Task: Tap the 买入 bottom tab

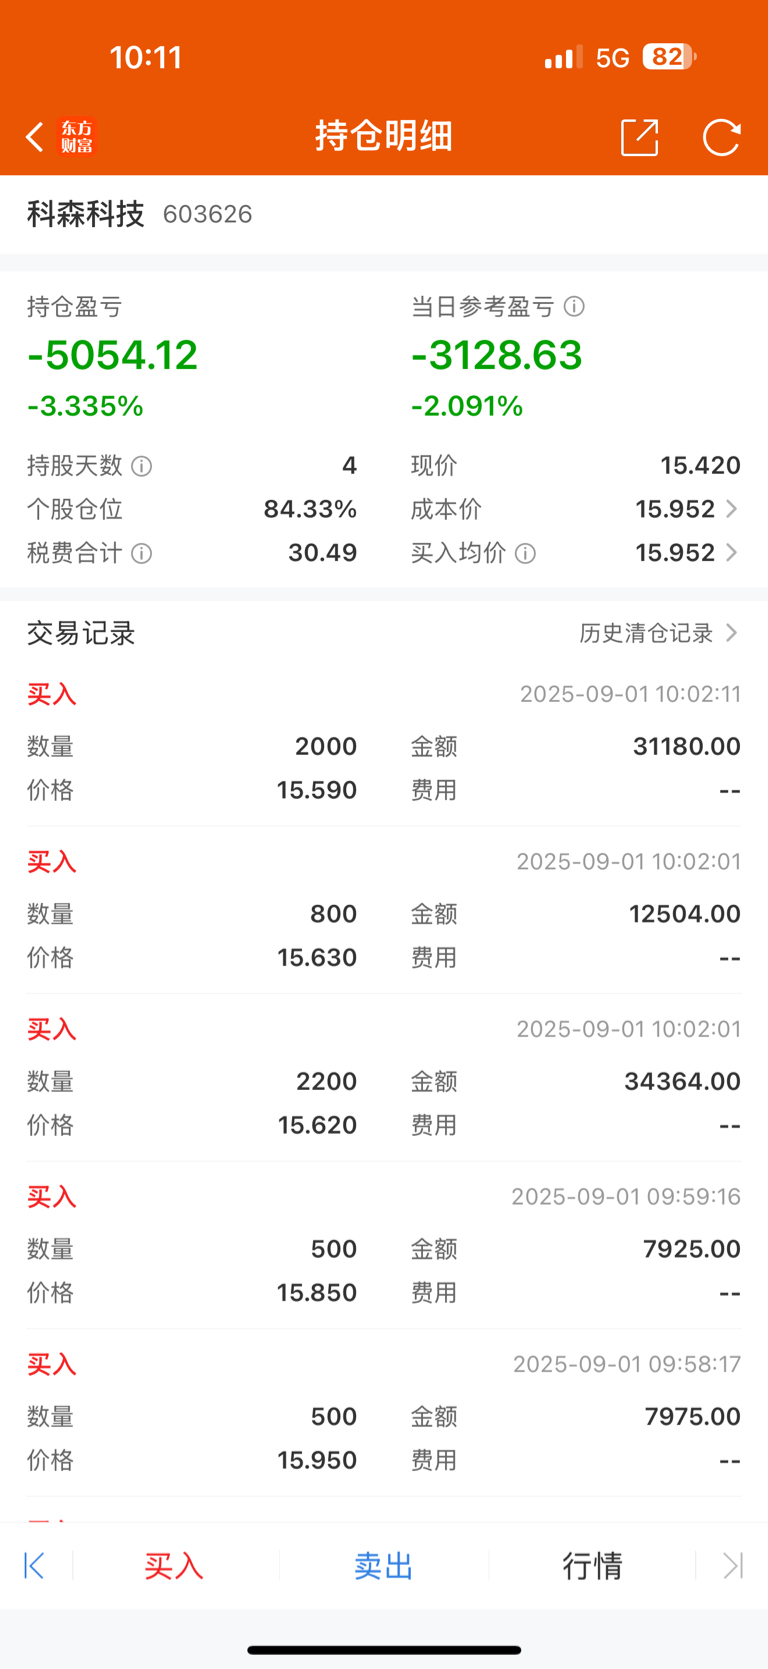Action: pyautogui.click(x=174, y=1565)
